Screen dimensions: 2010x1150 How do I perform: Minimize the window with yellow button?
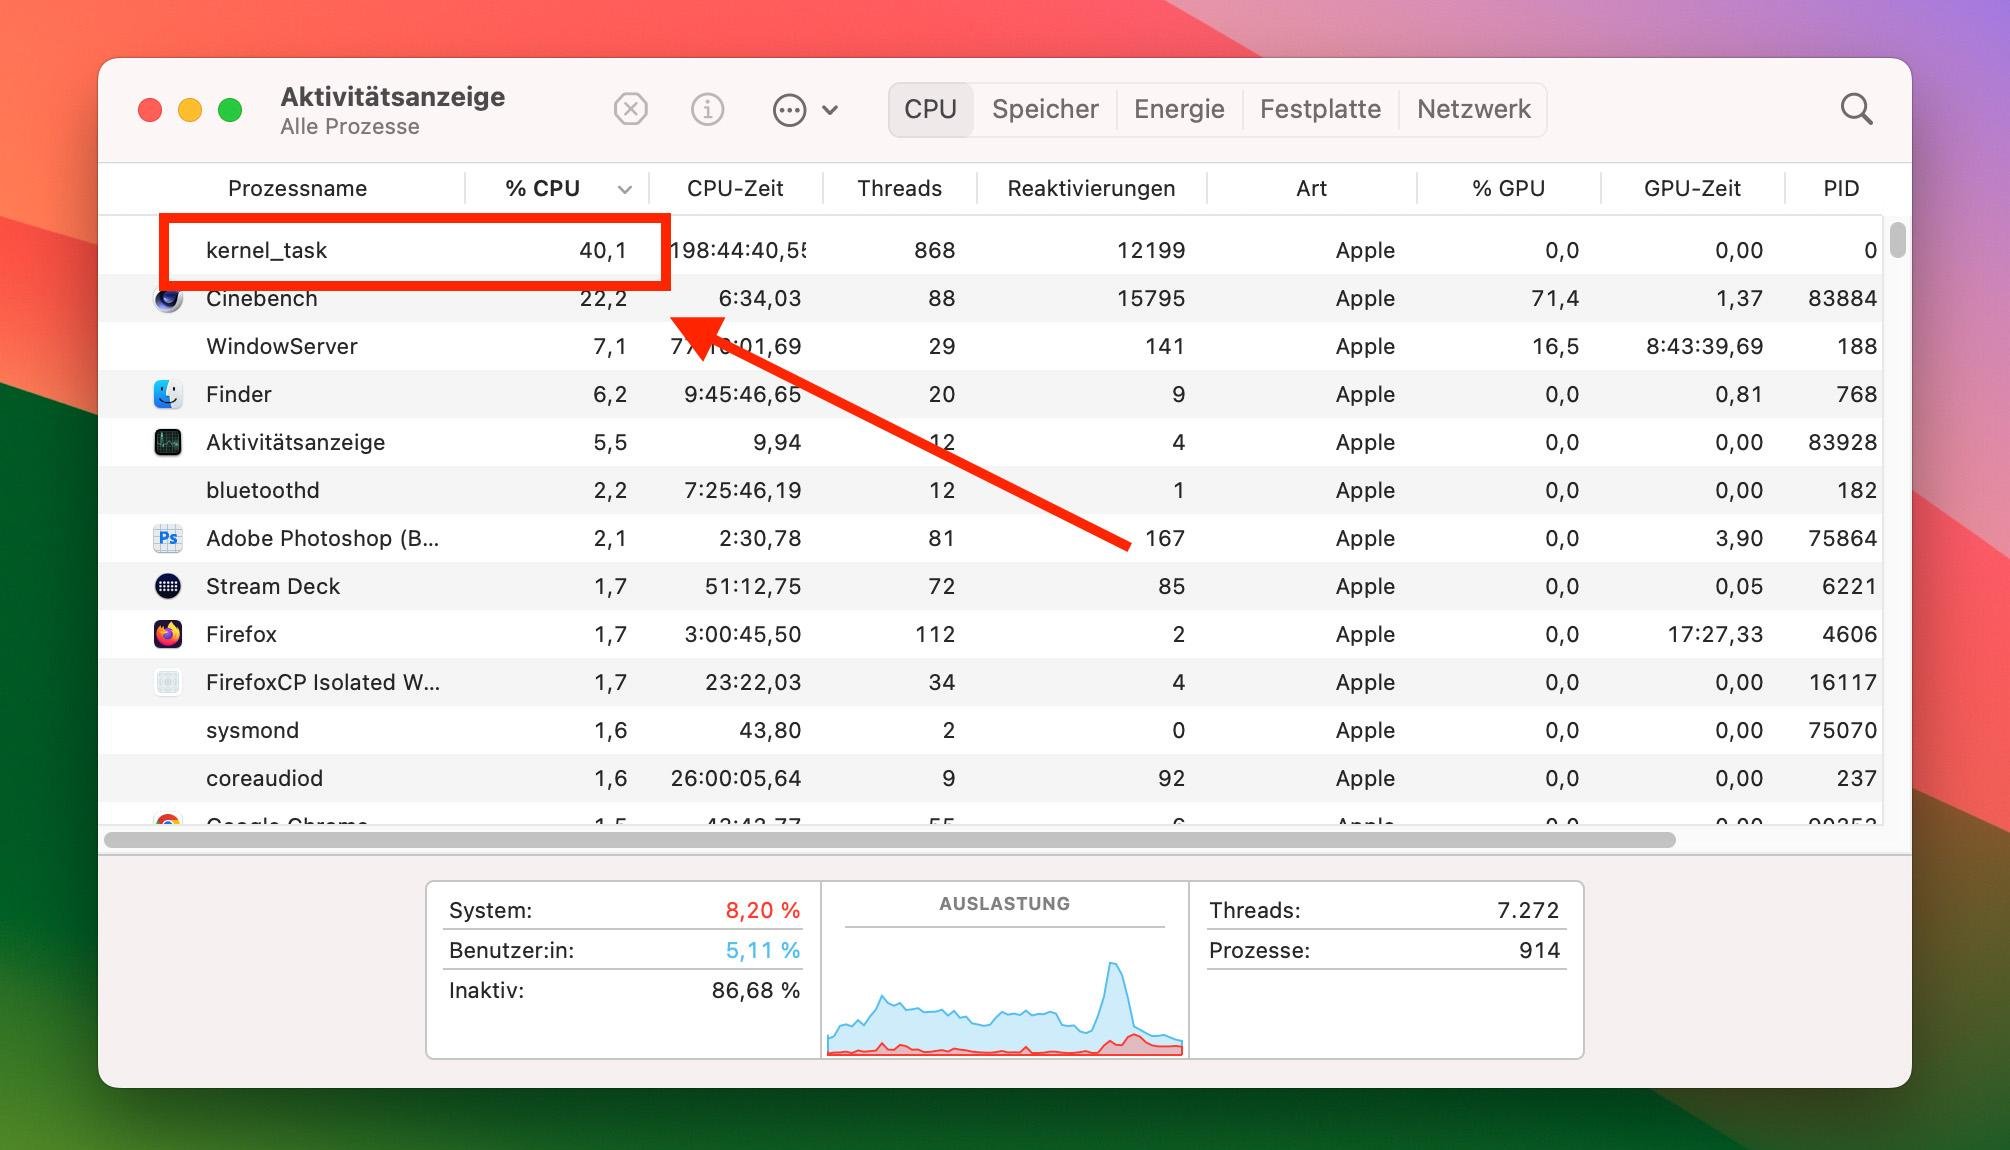pos(190,110)
